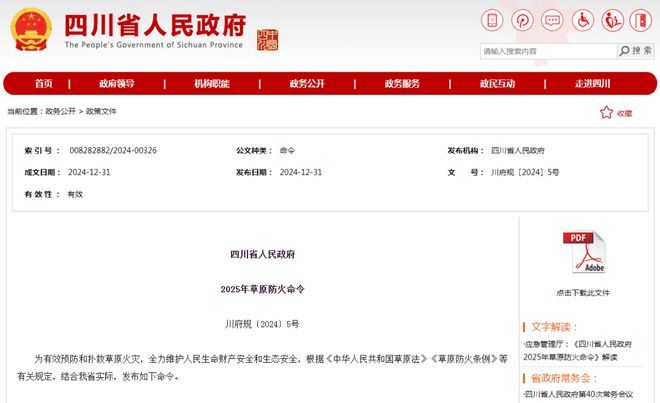The width and height of the screenshot is (660, 403).
Task: Click the 搜索 search button
Action: [x=636, y=51]
